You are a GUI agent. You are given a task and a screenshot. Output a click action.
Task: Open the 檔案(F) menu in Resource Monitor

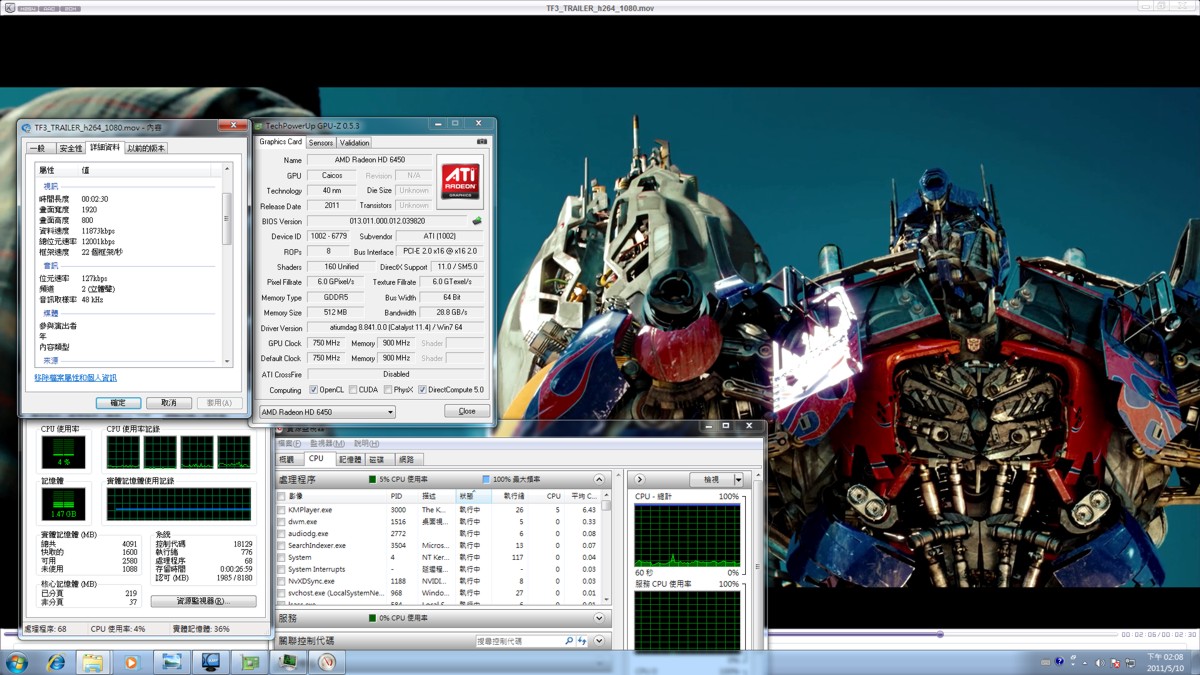(x=290, y=444)
